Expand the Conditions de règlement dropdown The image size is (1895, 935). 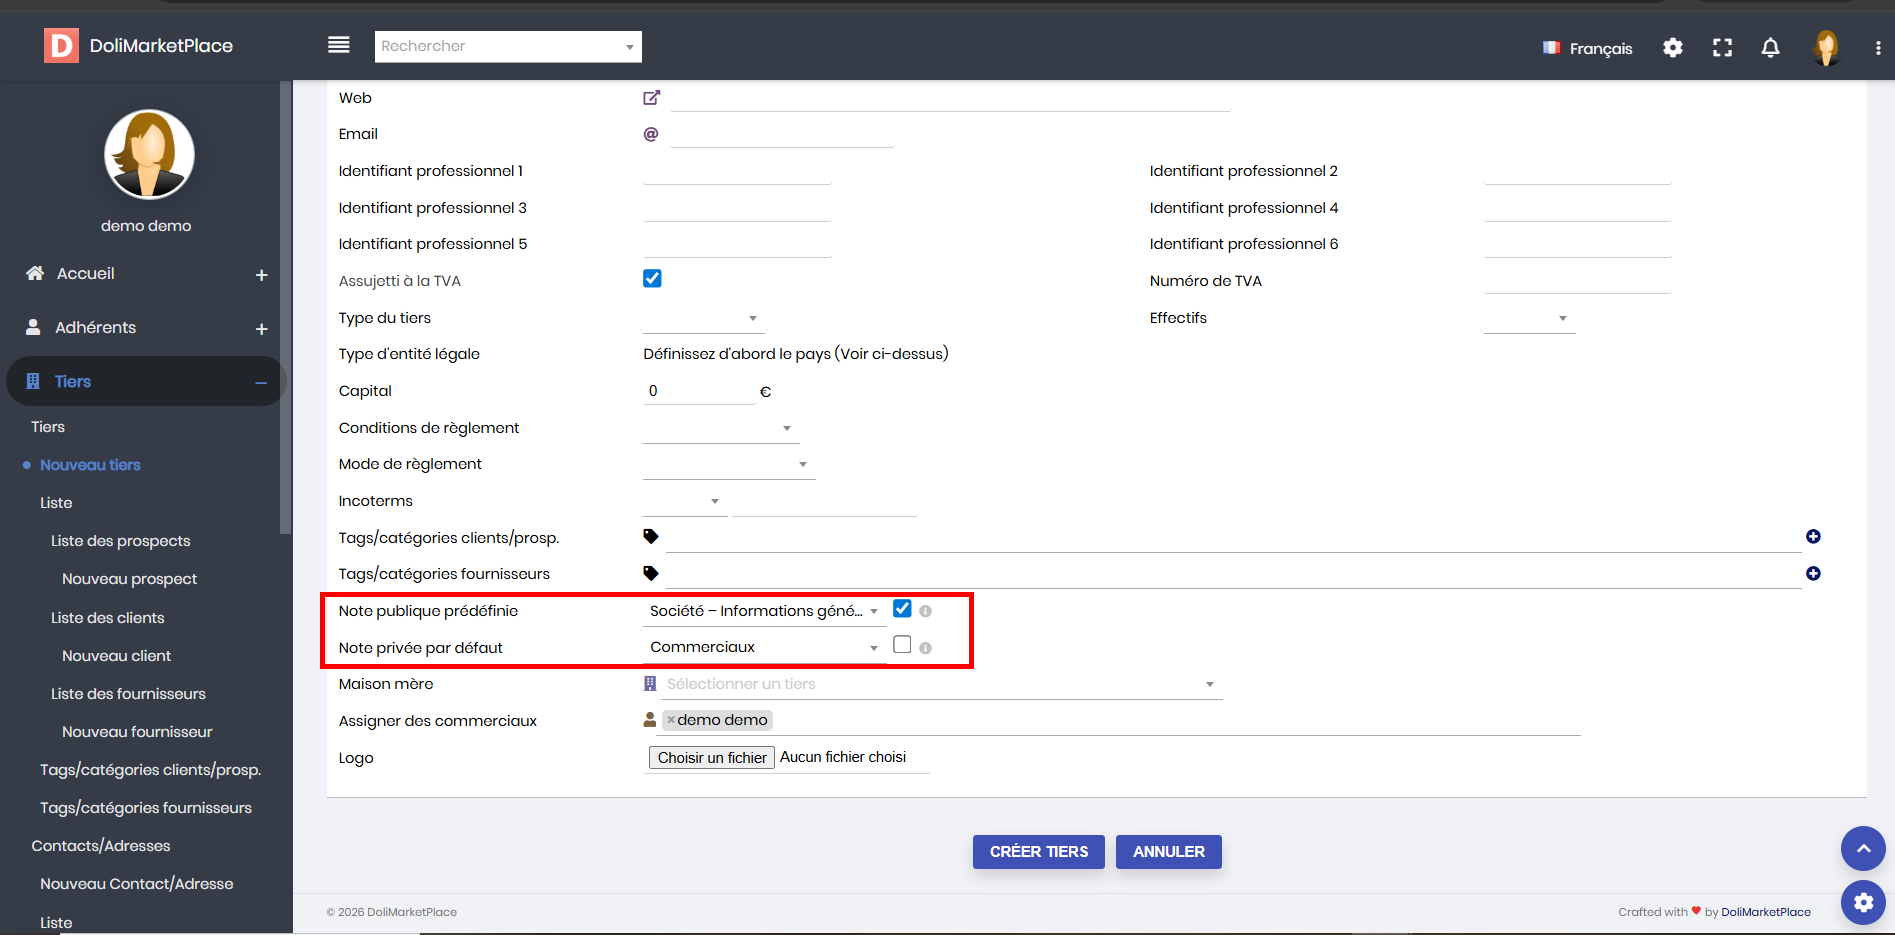(720, 428)
